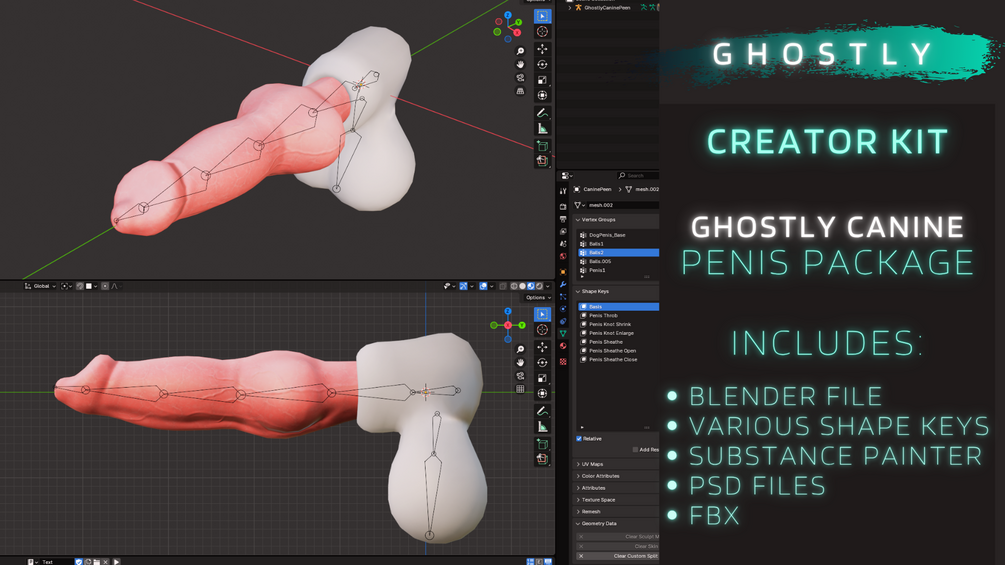Toggle proportional editing in lower viewport header
This screenshot has height=565, width=1005.
[x=105, y=286]
